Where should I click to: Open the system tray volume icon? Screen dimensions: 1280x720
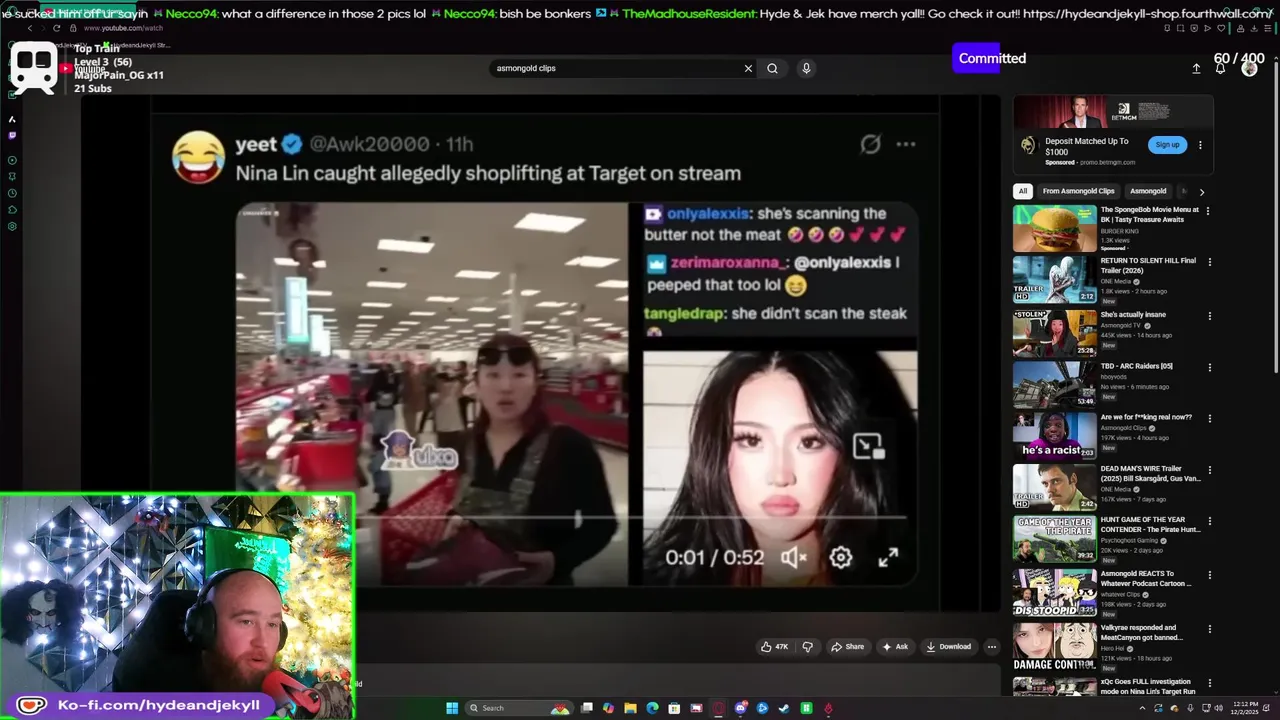(x=1218, y=708)
